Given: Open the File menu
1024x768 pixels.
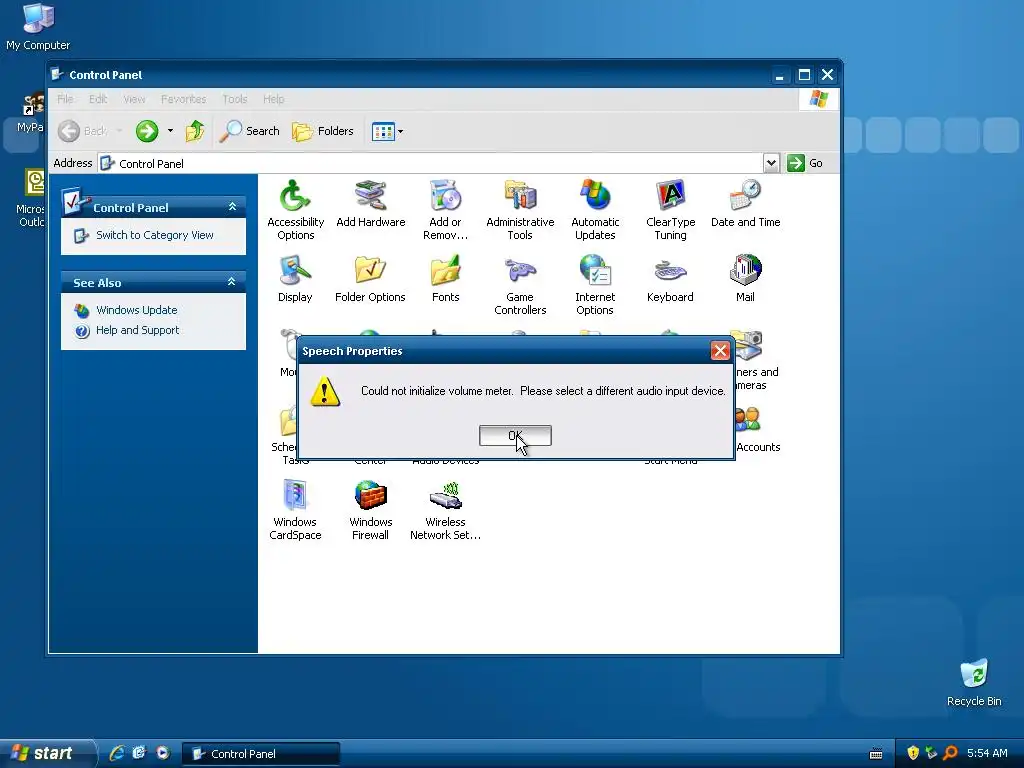Looking at the screenshot, I should pyautogui.click(x=65, y=99).
